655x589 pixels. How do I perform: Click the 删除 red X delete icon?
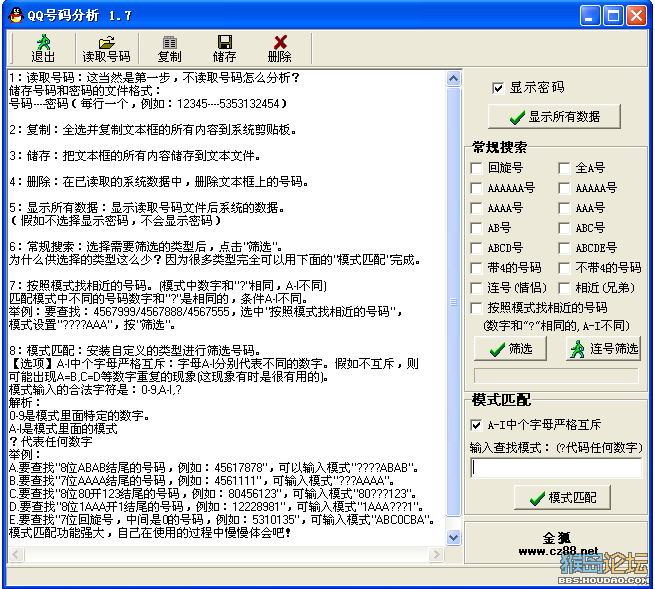coord(280,48)
